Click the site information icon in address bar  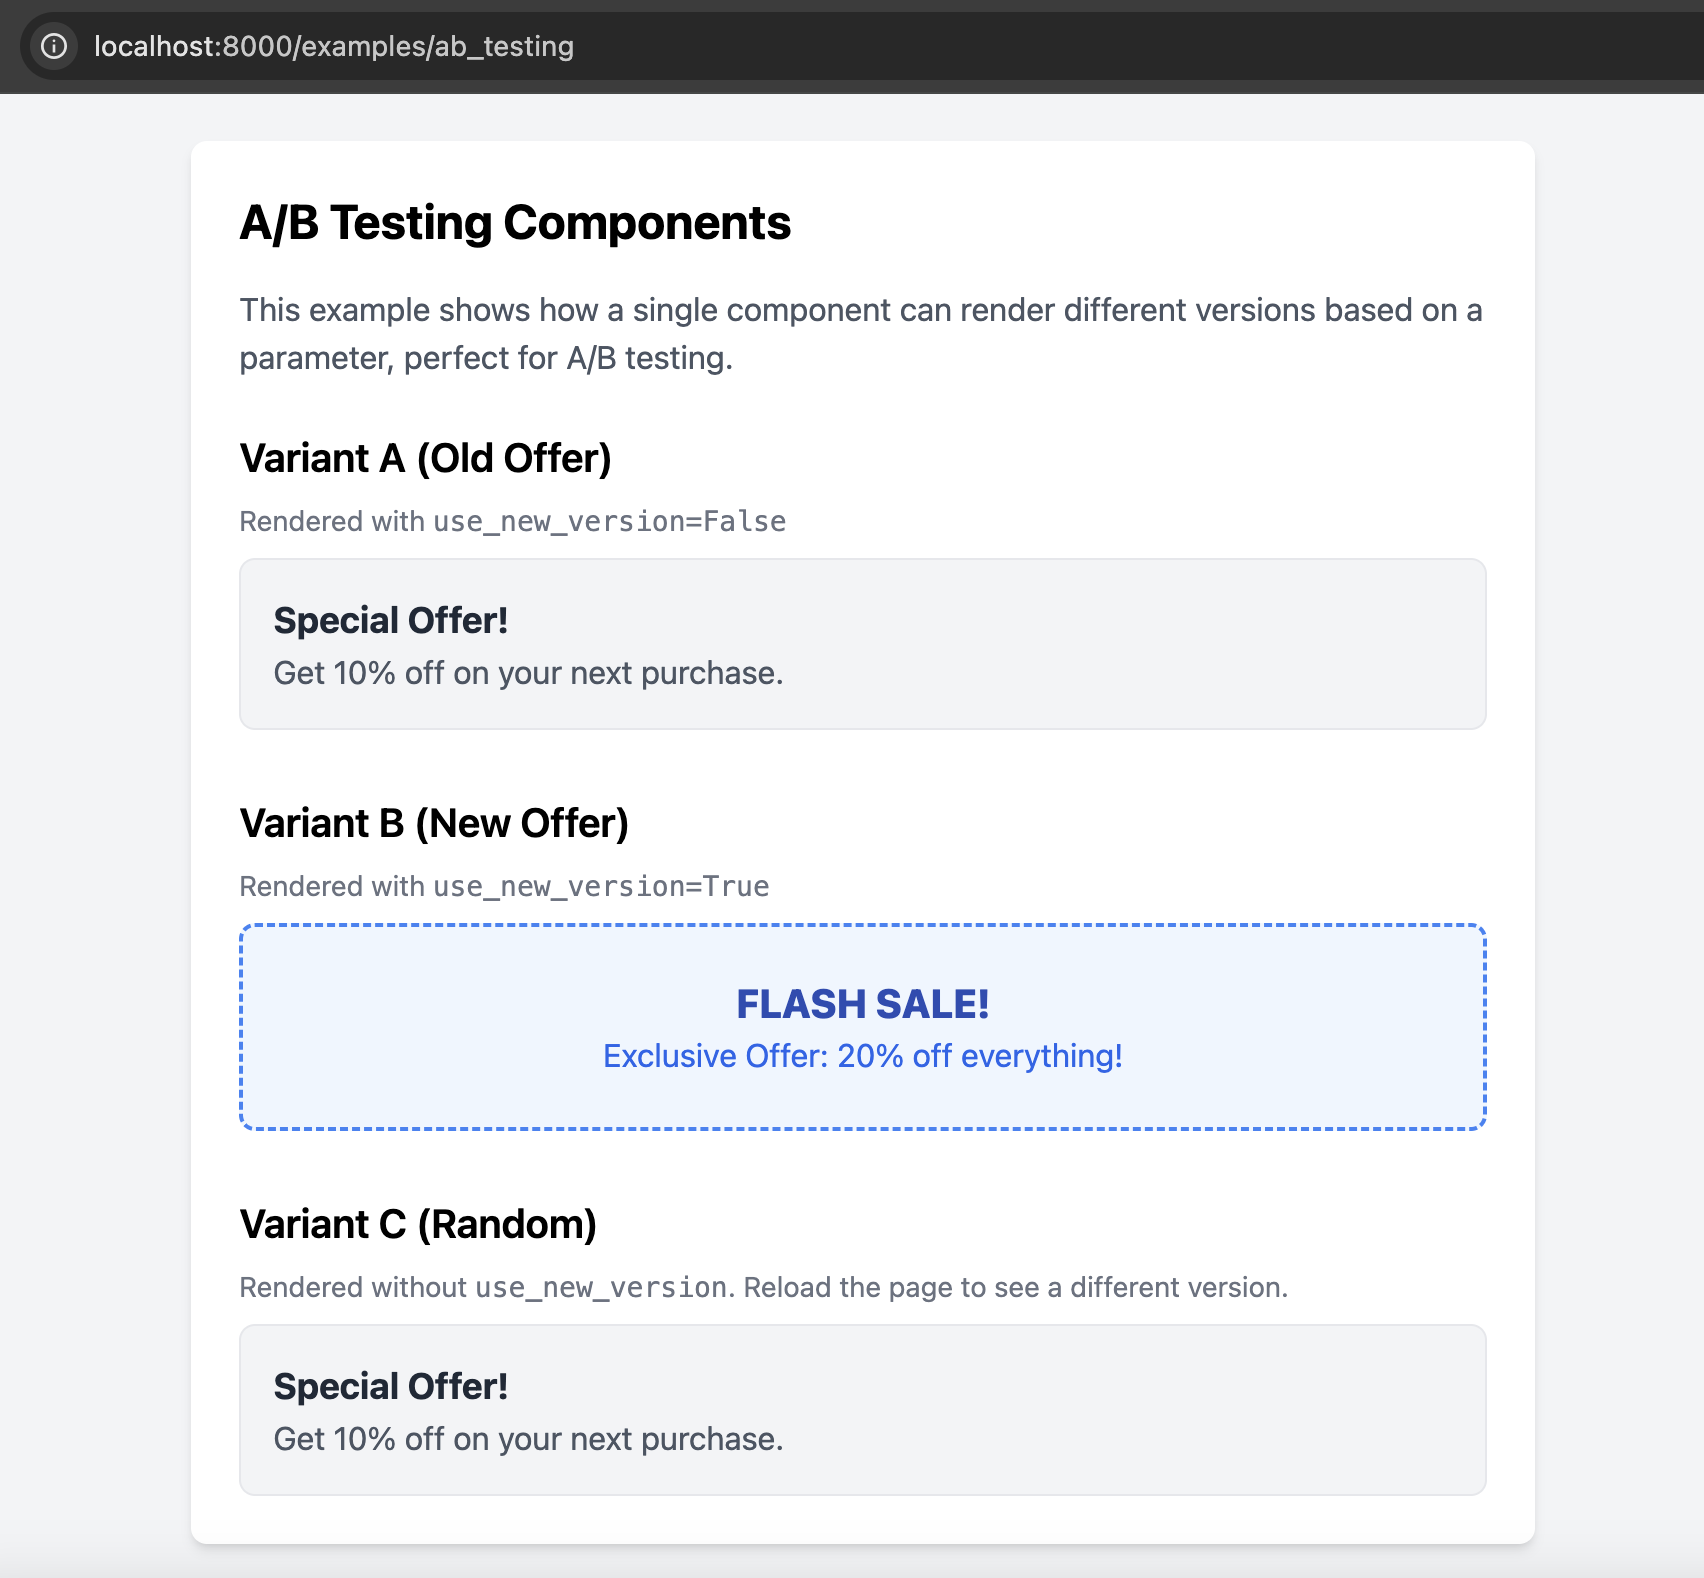pyautogui.click(x=54, y=46)
